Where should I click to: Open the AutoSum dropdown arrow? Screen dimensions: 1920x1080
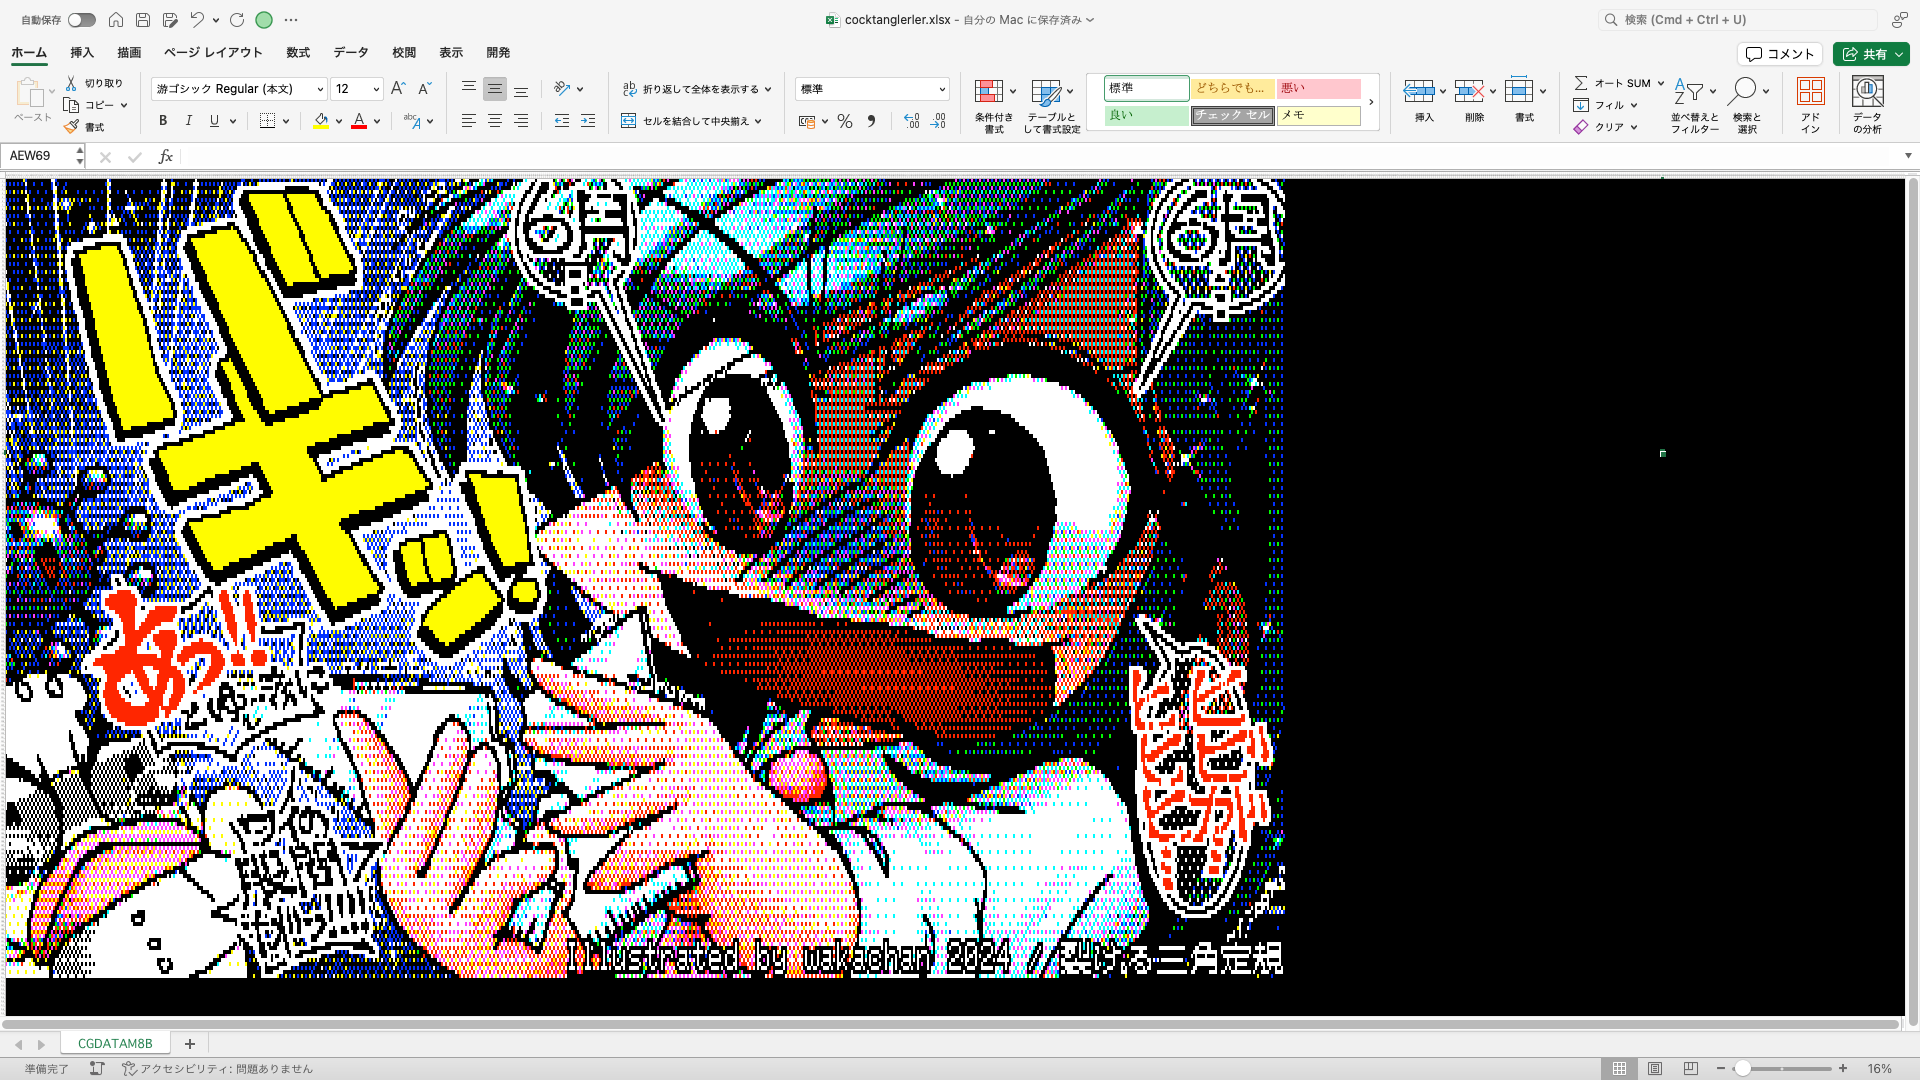[1661, 83]
